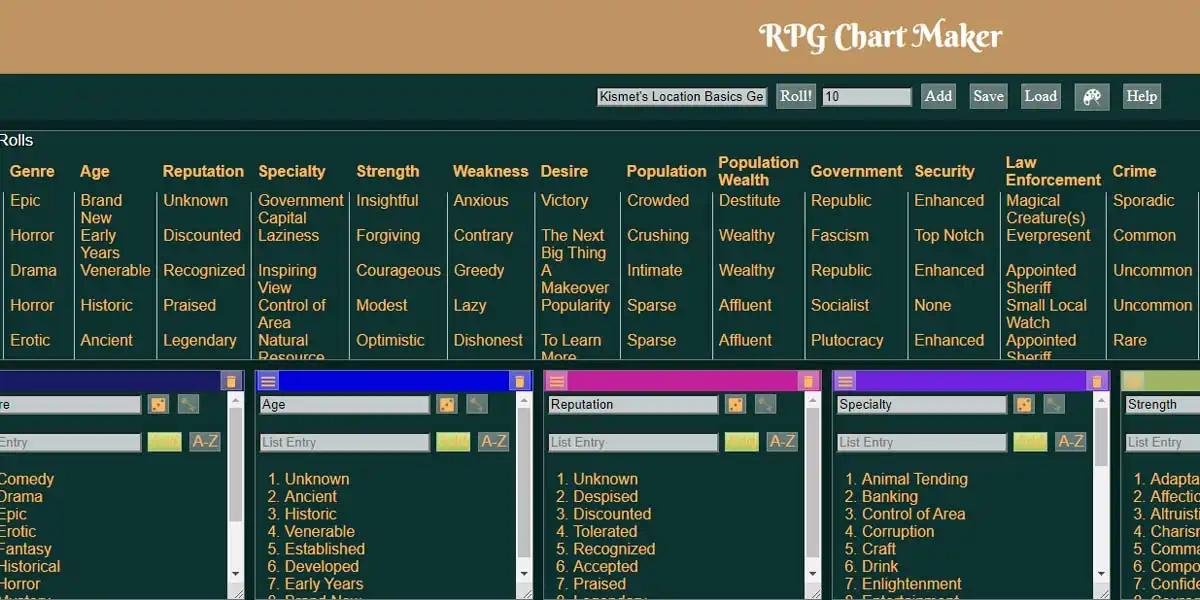
Task: Expand the Reputation panel's hamburger menu
Action: (557, 381)
